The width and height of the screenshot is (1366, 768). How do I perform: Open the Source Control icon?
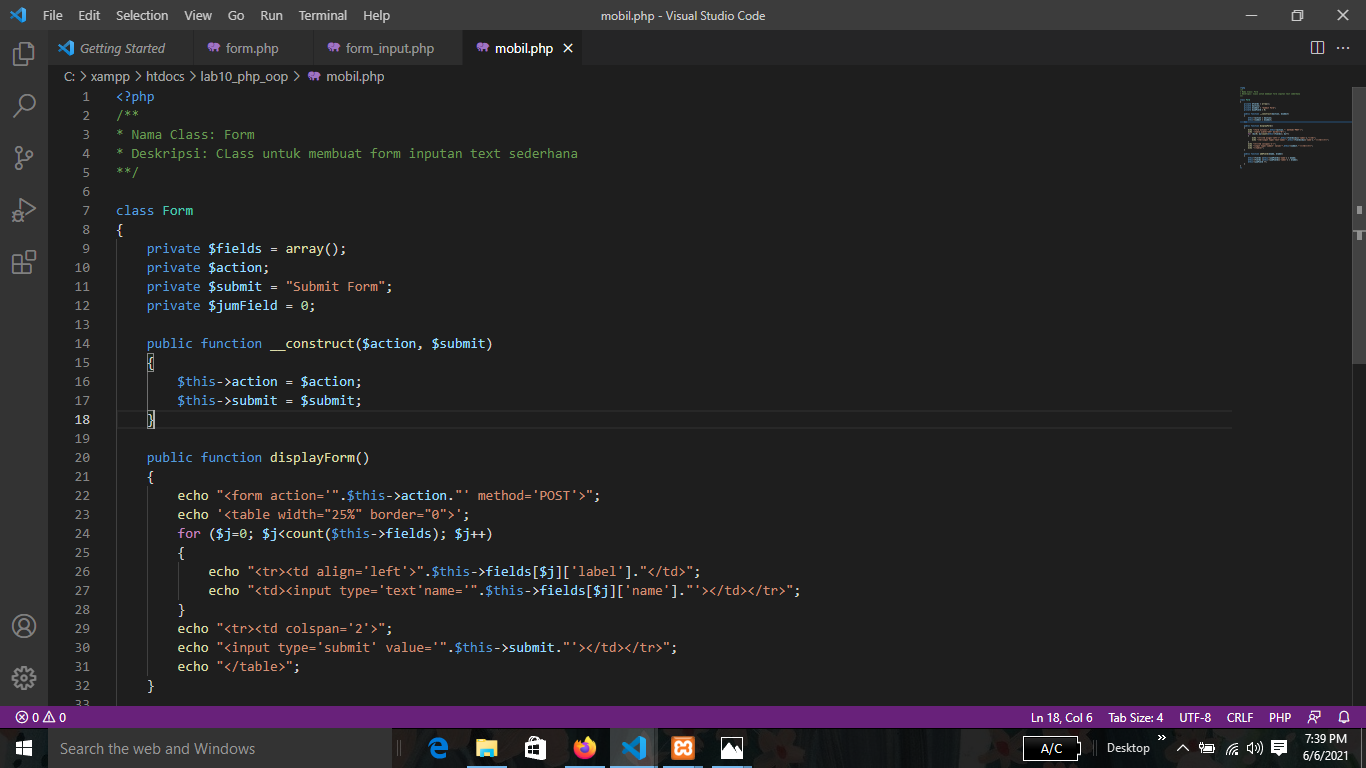[x=23, y=157]
